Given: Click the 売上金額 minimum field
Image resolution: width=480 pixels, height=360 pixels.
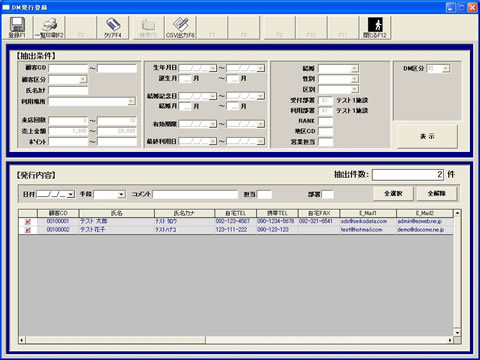Looking at the screenshot, I should (68, 131).
